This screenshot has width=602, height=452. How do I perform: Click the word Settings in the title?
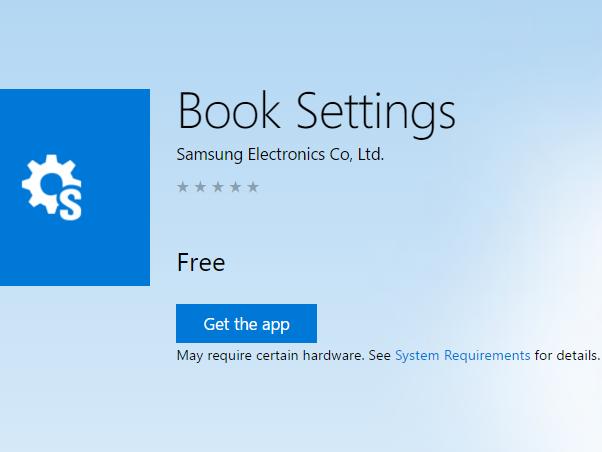click(x=376, y=113)
